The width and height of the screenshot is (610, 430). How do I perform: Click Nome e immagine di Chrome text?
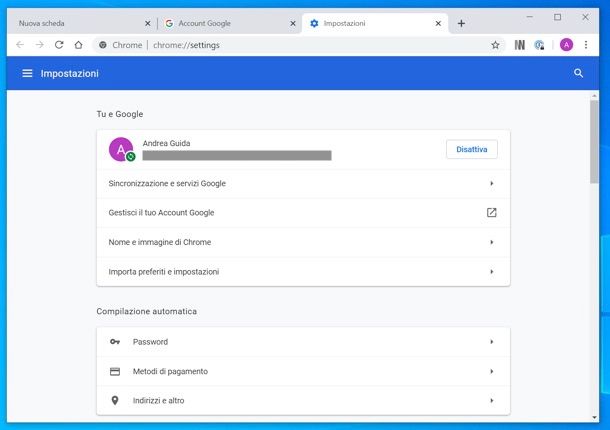tap(160, 242)
